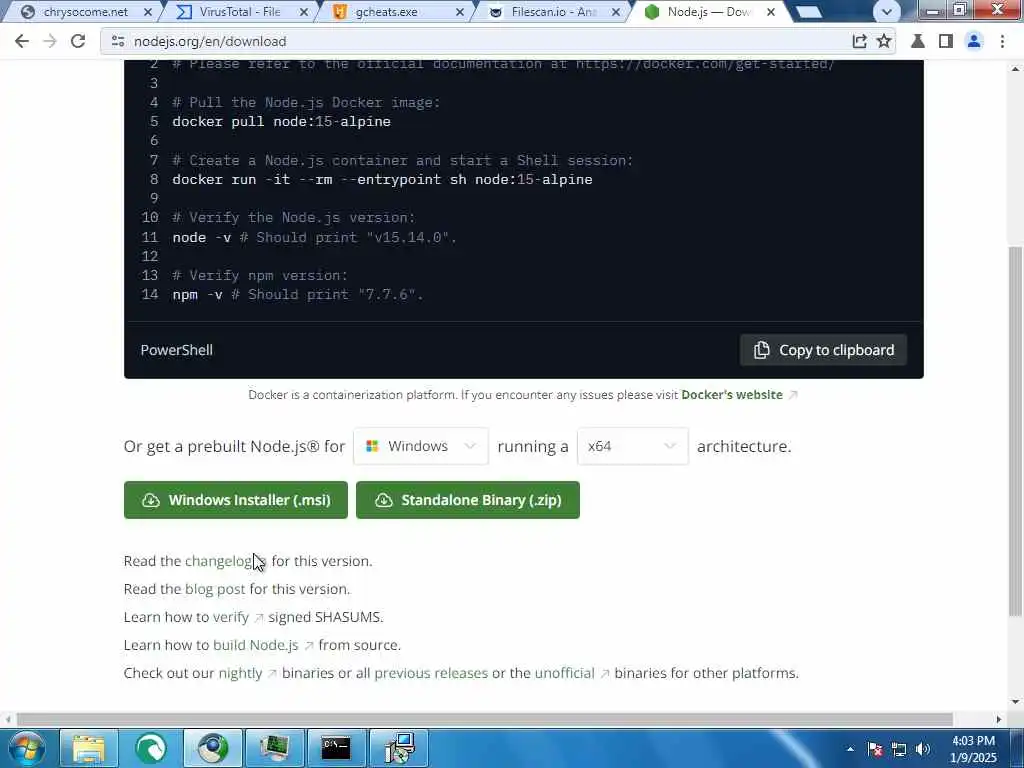1024x768 pixels.
Task: Open the network computers taskbar app
Action: pyautogui.click(x=398, y=748)
